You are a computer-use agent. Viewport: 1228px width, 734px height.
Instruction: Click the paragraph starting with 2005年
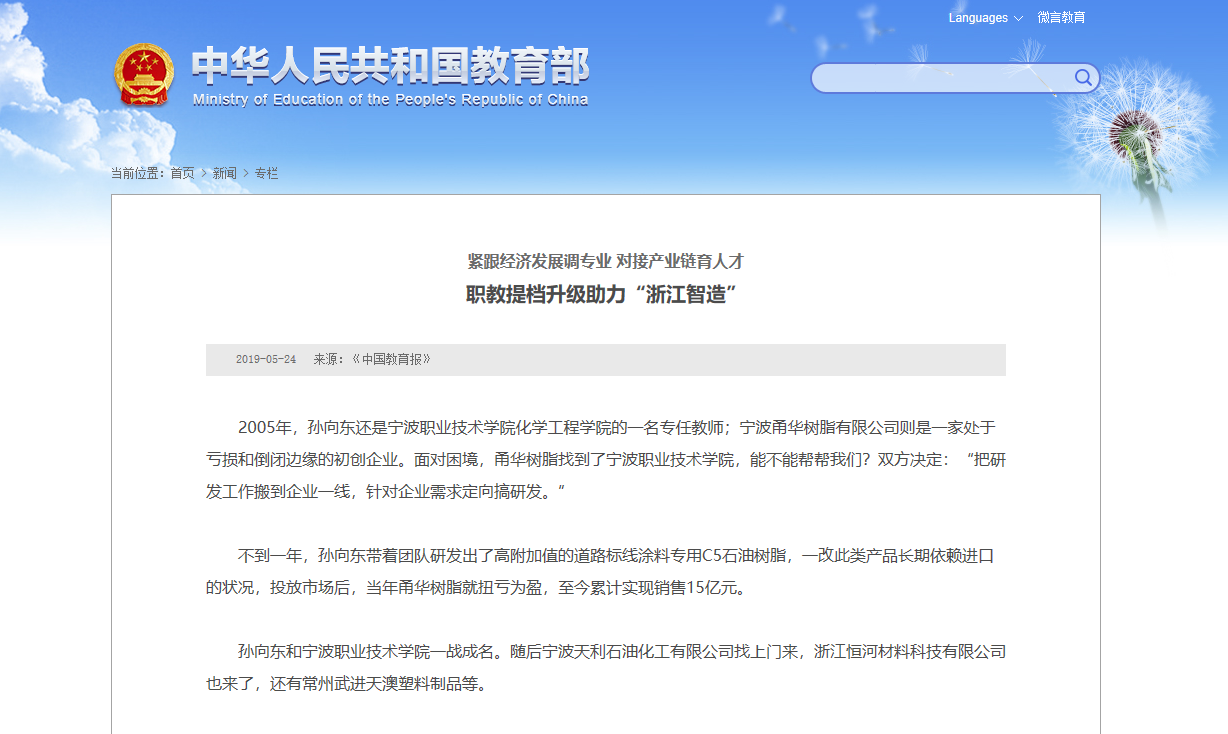pyautogui.click(x=605, y=461)
